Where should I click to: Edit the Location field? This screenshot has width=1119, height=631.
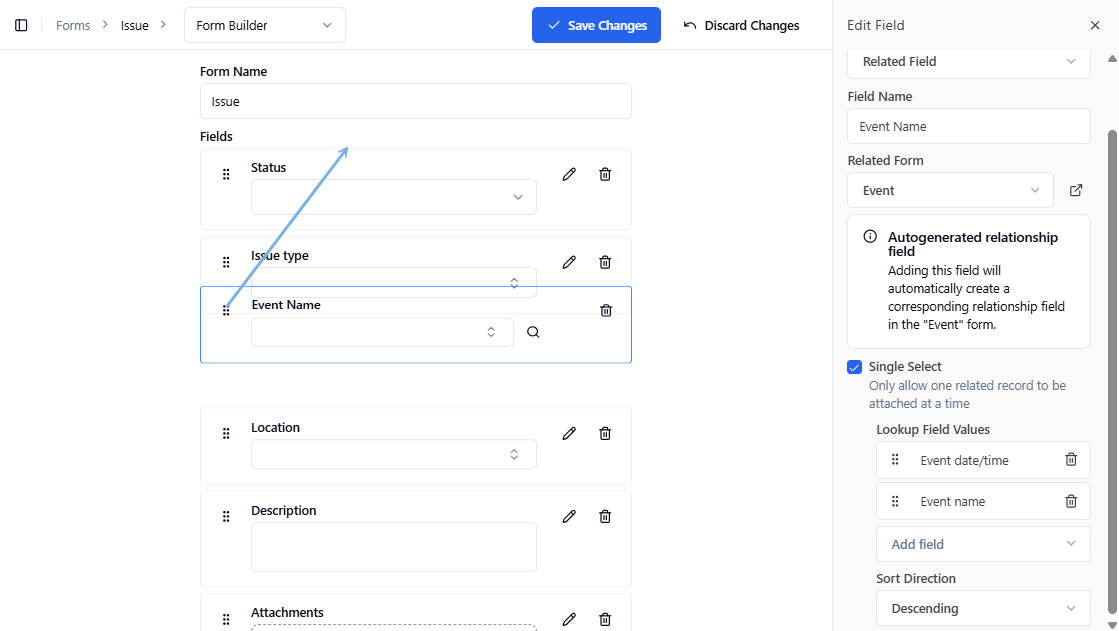point(569,433)
